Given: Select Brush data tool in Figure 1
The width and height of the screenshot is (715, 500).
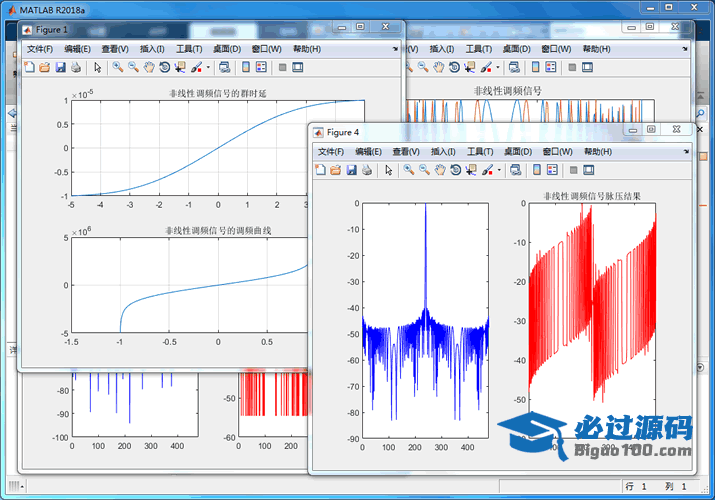Looking at the screenshot, I should click(197, 67).
